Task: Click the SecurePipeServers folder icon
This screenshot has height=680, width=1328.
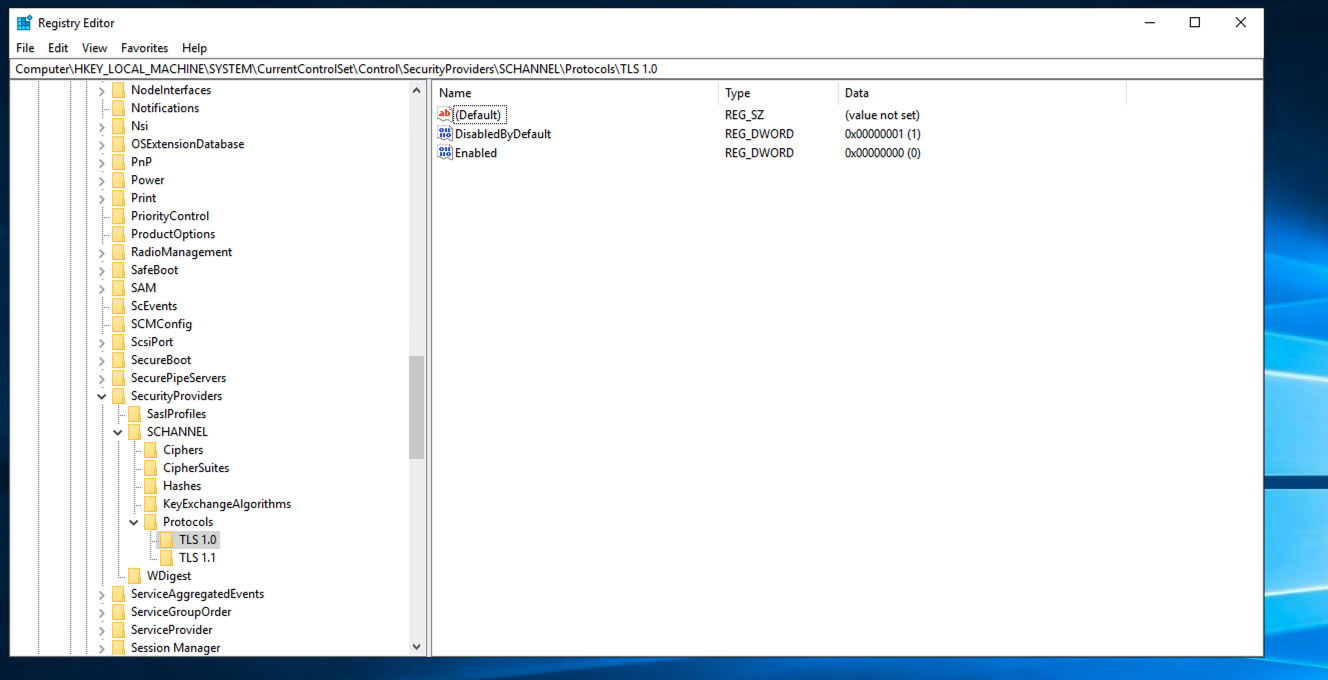Action: pos(118,378)
